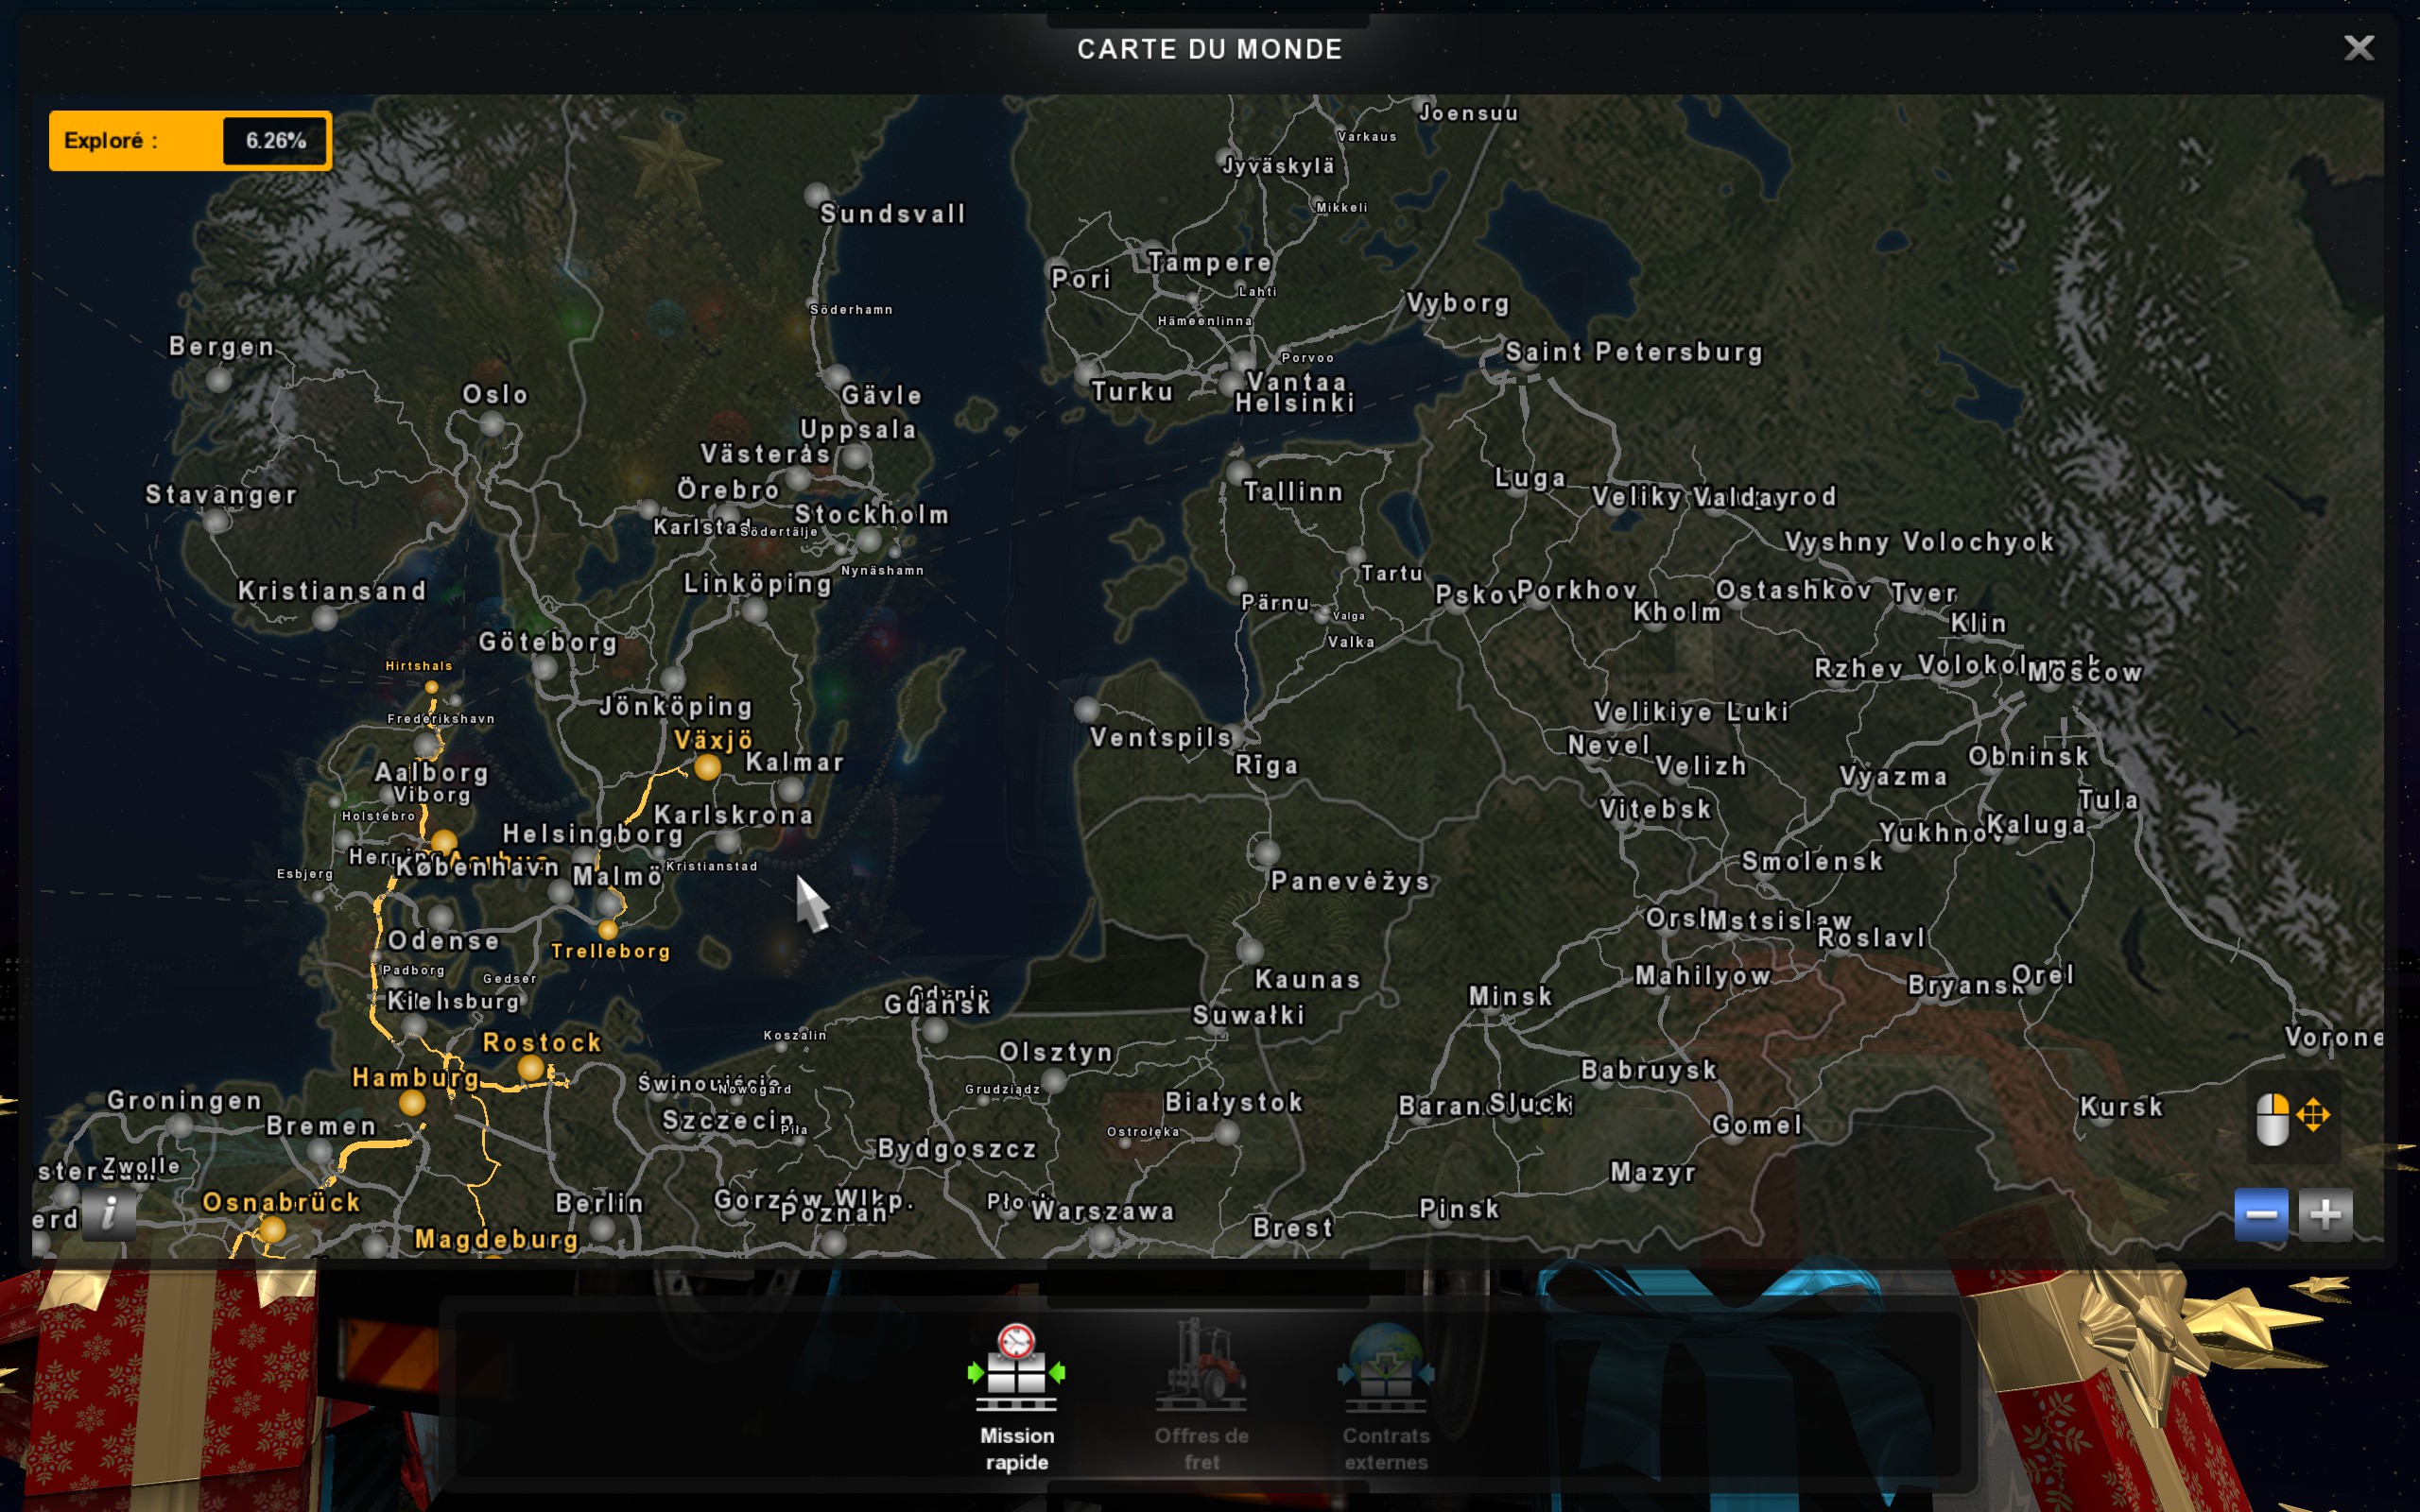Click the Kursk city label

coord(2121,1107)
